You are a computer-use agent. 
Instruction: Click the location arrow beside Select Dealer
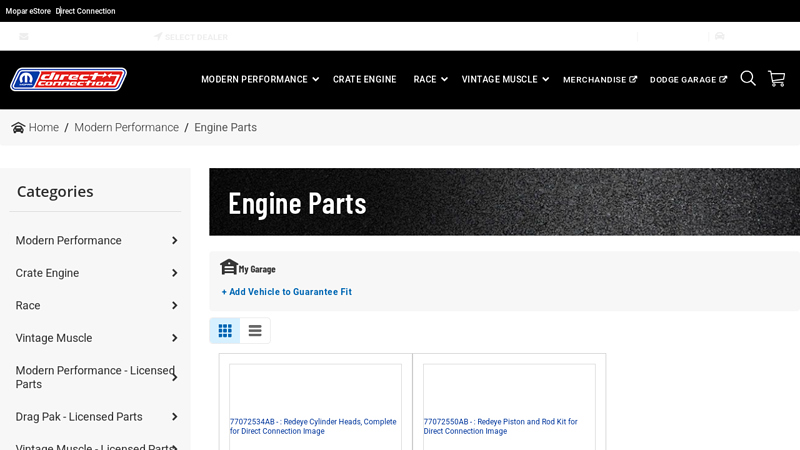[158, 36]
